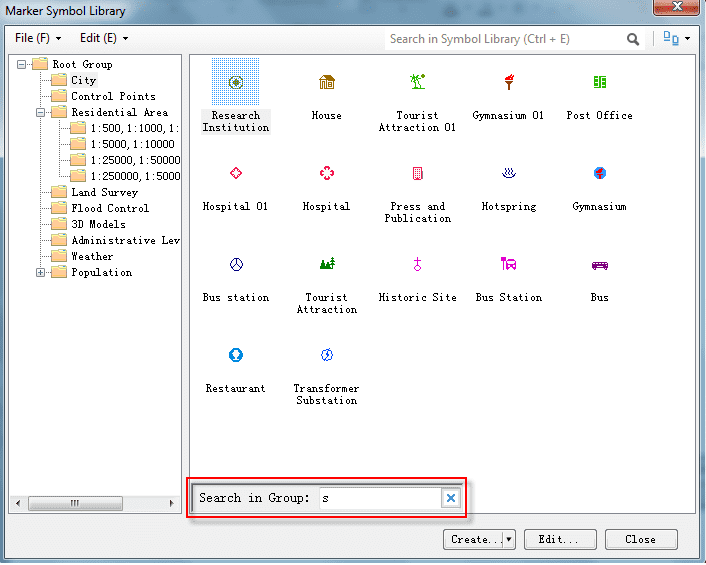Collapse the Root Group tree node
The width and height of the screenshot is (706, 565).
pos(23,64)
